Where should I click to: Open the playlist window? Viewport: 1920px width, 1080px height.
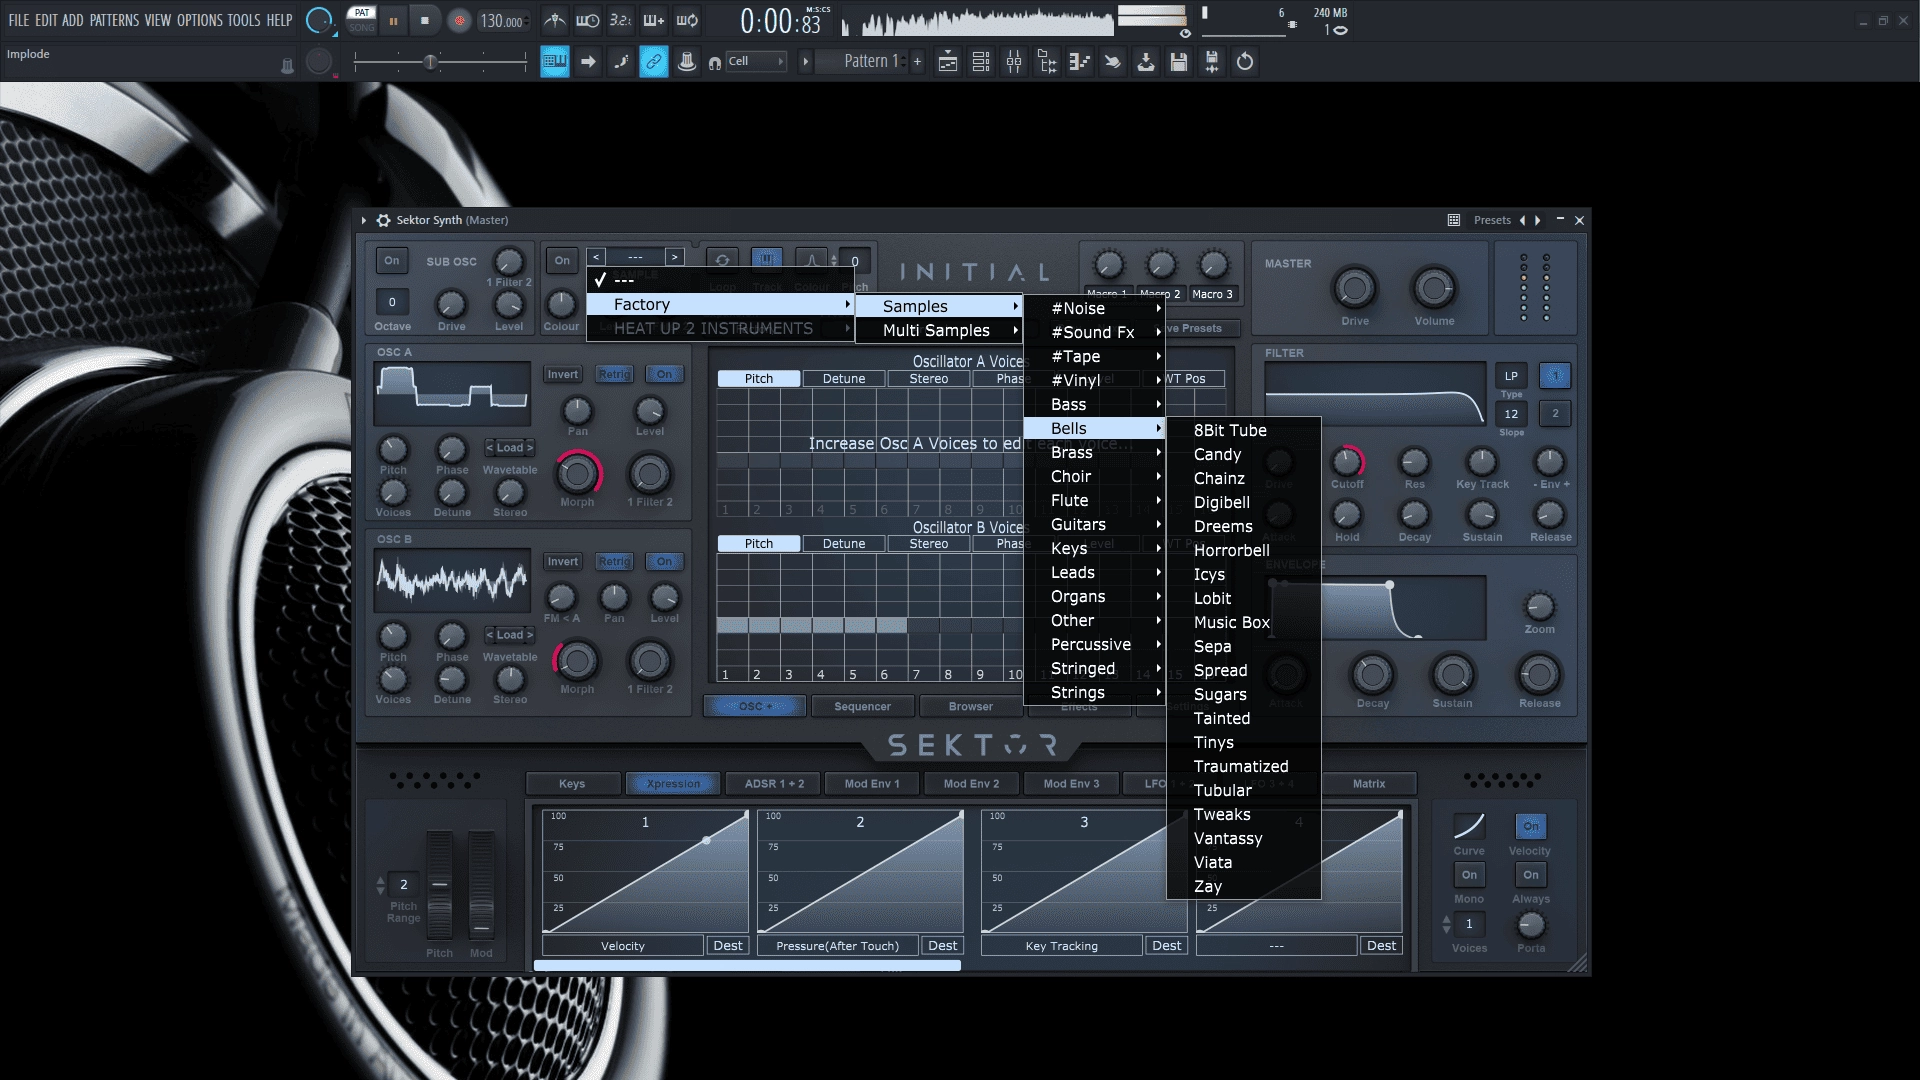pyautogui.click(x=948, y=62)
